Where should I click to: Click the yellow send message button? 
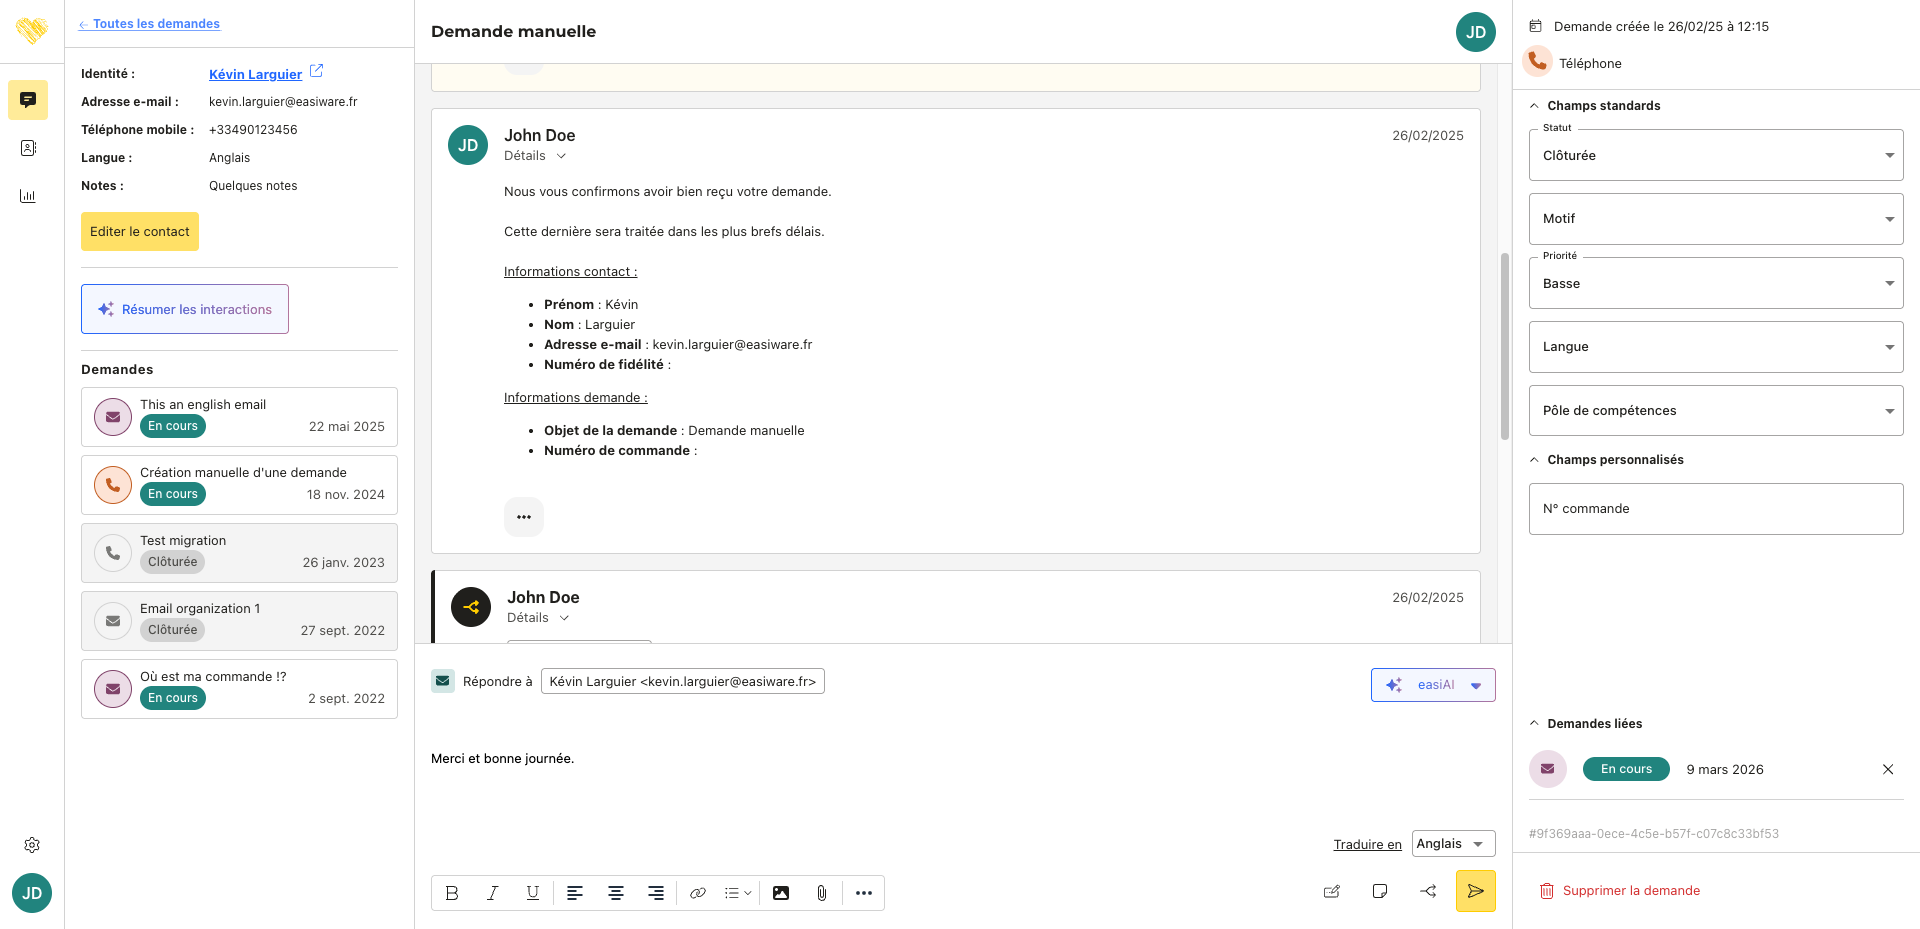1475,891
